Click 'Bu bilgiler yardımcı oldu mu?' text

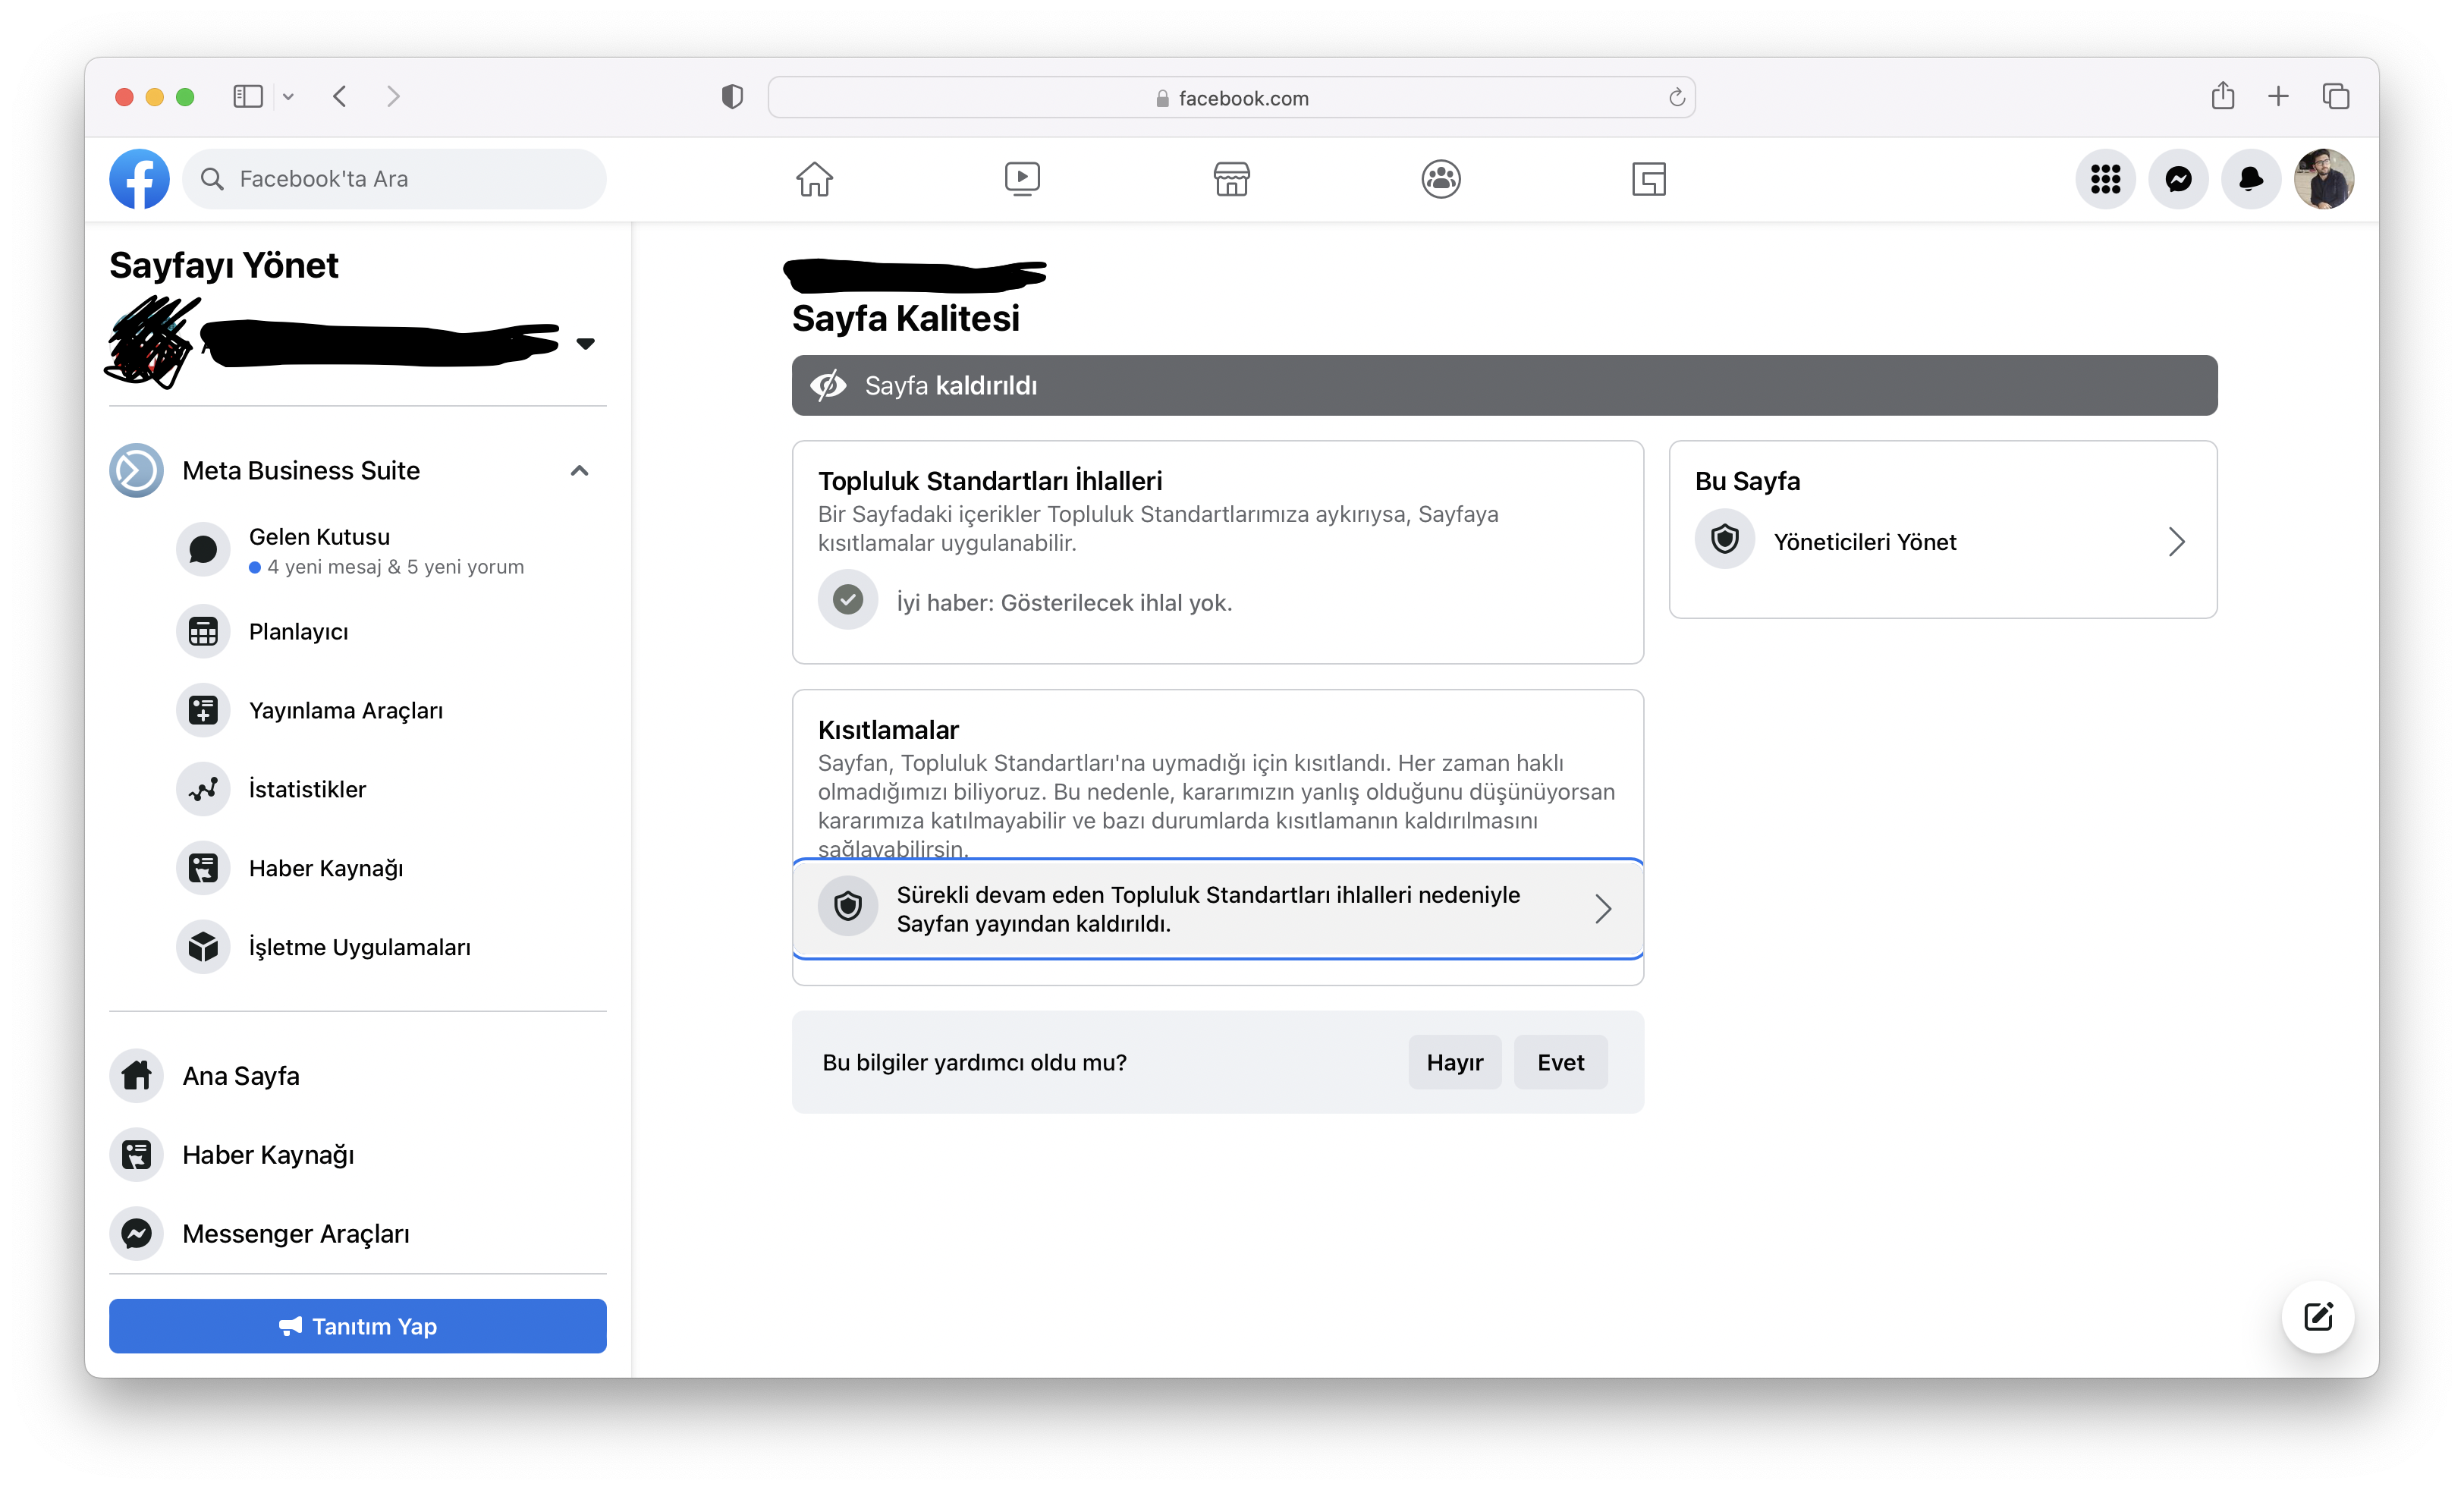coord(974,1062)
